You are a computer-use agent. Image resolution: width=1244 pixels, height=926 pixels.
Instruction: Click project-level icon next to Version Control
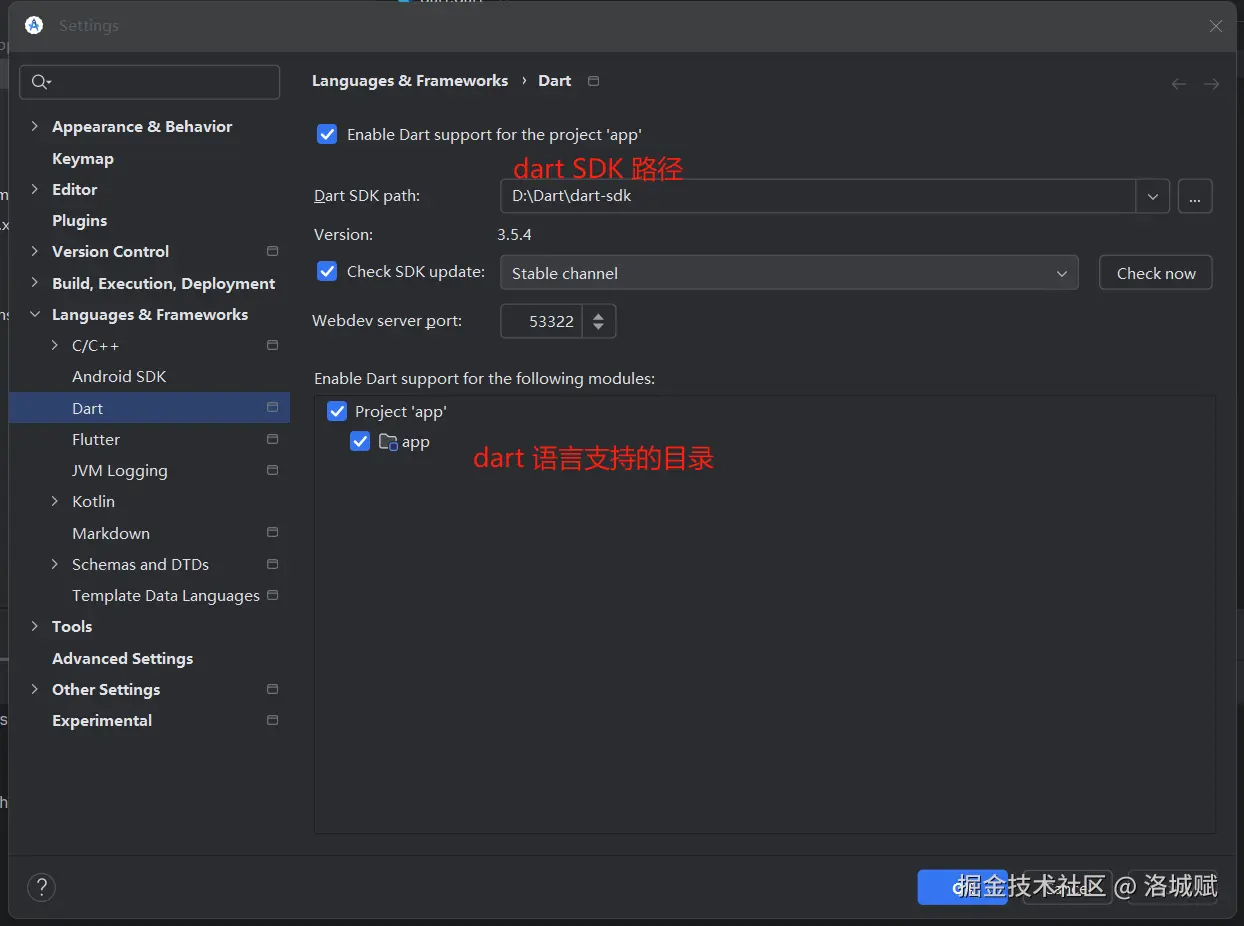coord(272,251)
